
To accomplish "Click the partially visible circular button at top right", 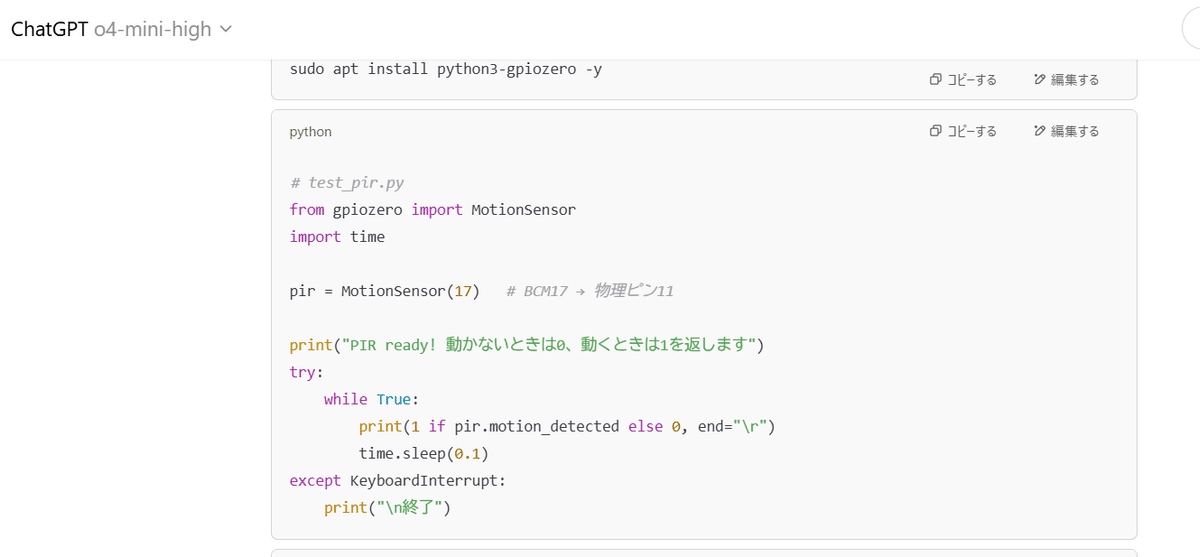I will (1191, 30).
